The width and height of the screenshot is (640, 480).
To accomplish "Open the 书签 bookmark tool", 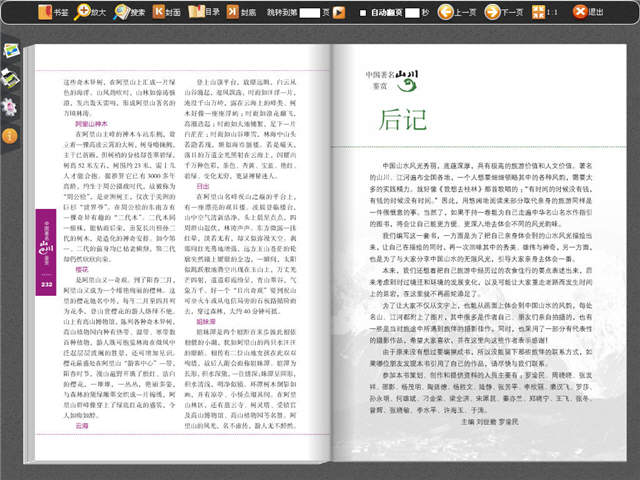I will [53, 12].
